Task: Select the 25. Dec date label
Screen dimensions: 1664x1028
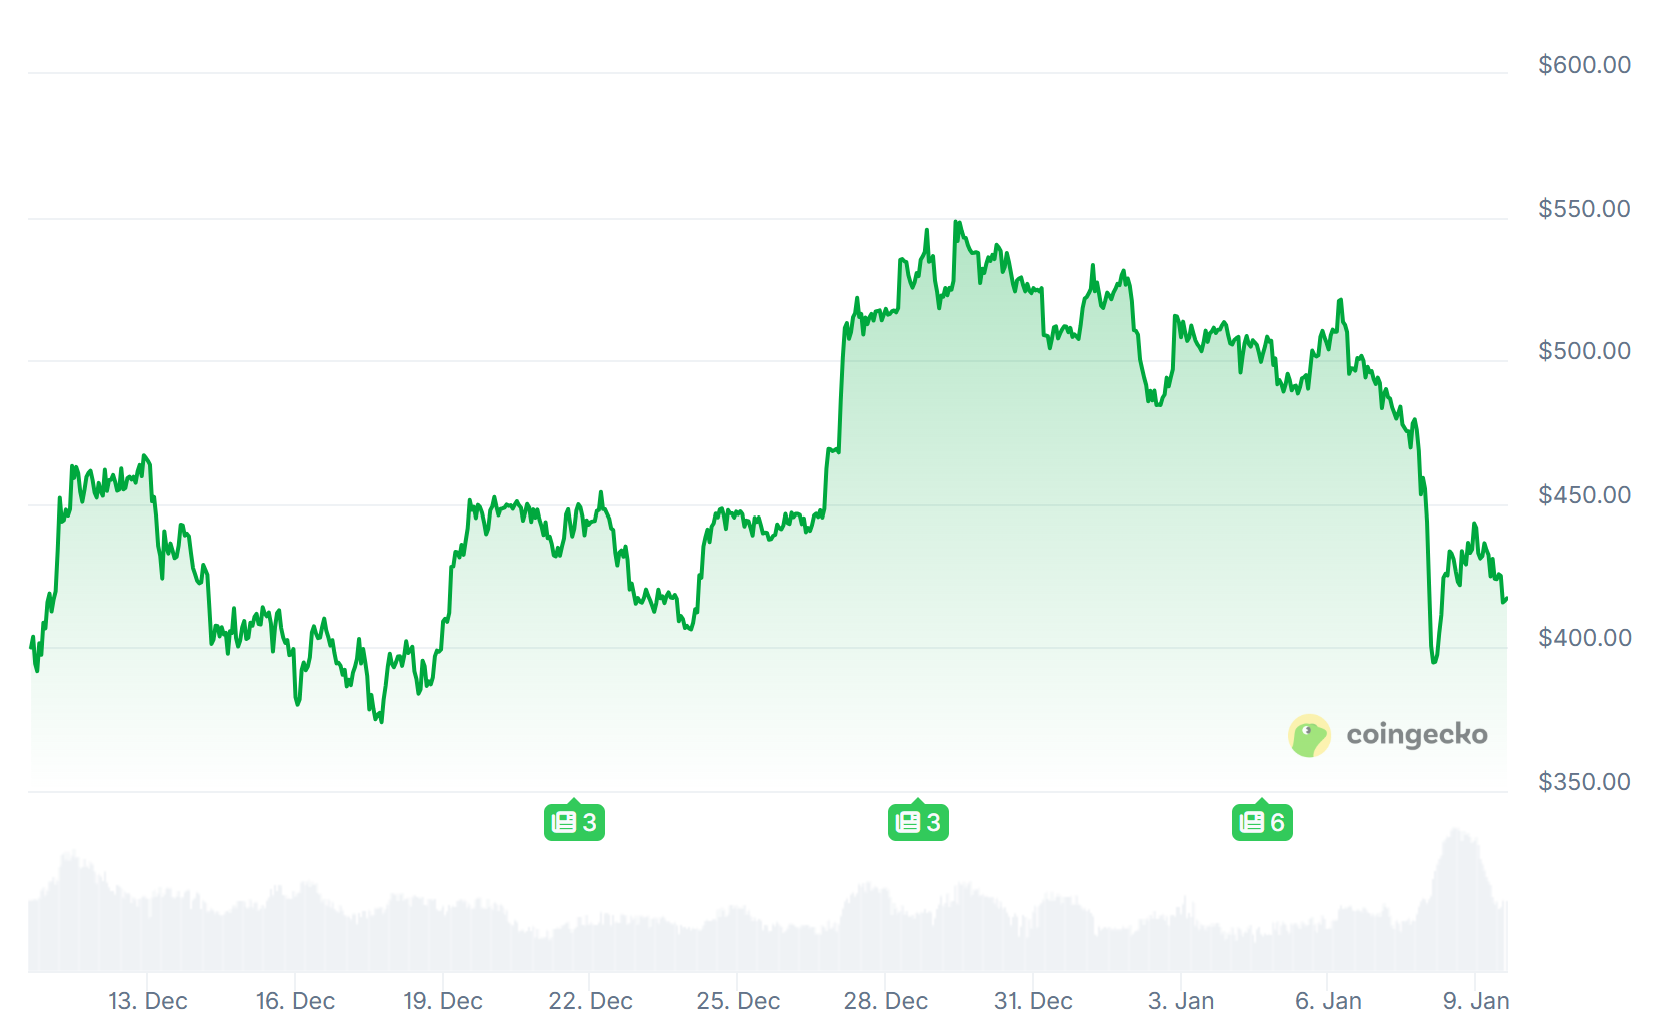Action: click(x=738, y=1001)
